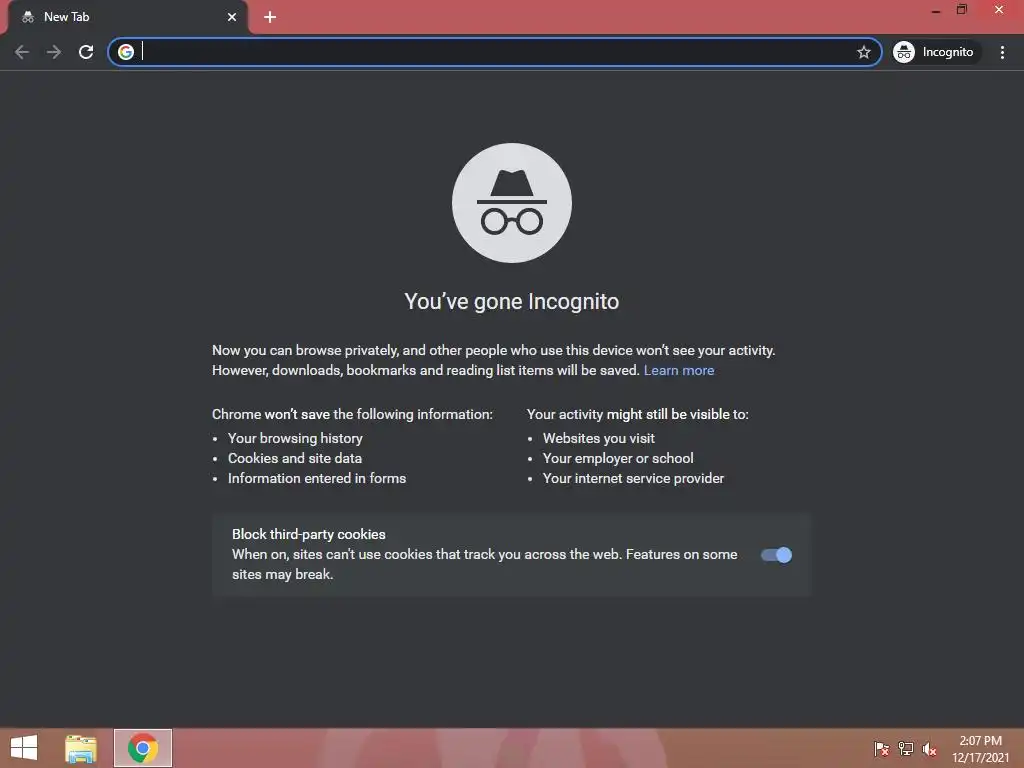1024x768 pixels.
Task: Click the "You've gone Incognito" heading
Action: click(511, 302)
